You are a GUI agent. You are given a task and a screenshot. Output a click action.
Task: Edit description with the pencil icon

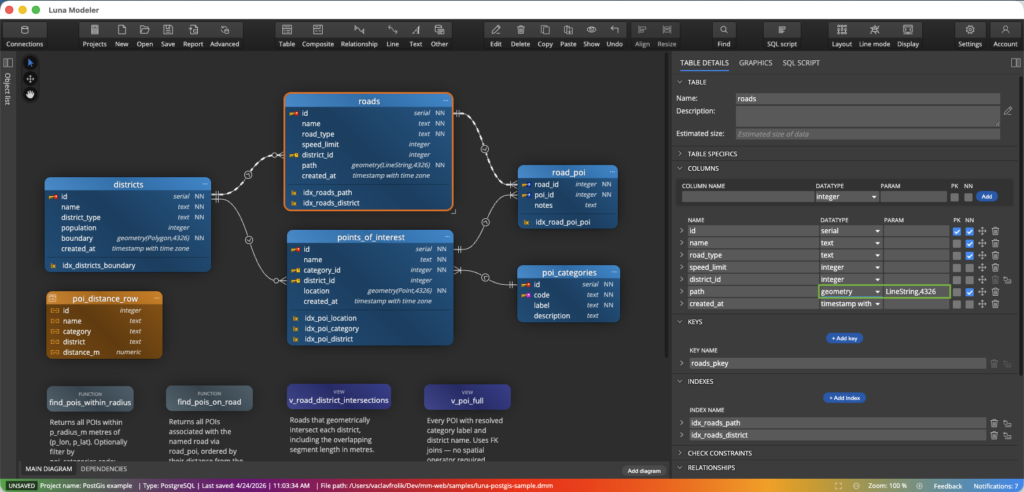click(1008, 110)
